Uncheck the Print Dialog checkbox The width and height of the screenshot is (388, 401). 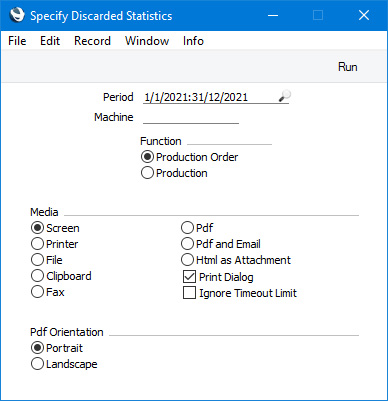point(189,277)
